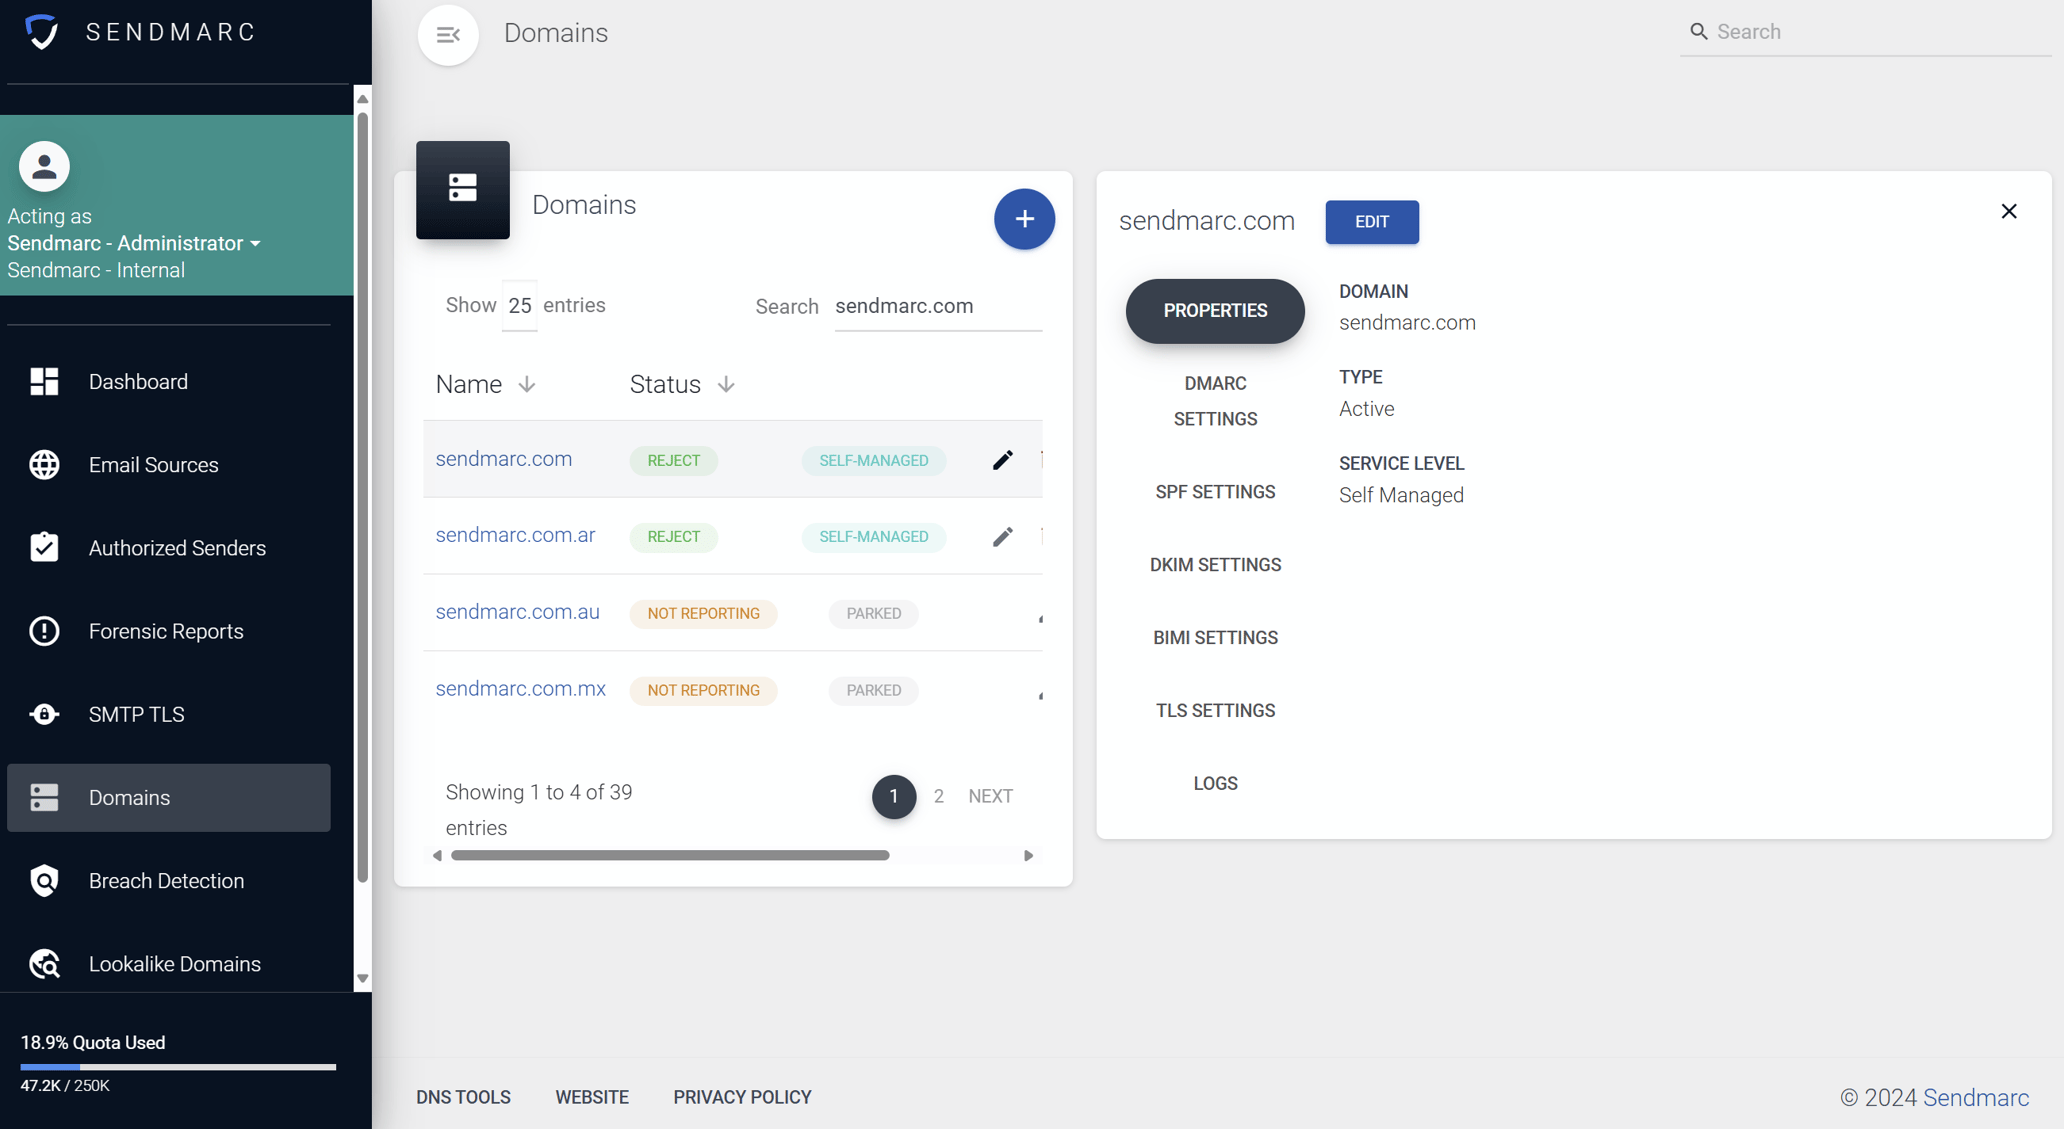This screenshot has width=2064, height=1129.
Task: Open the LOGS tab for sendmarc.com
Action: [1214, 783]
